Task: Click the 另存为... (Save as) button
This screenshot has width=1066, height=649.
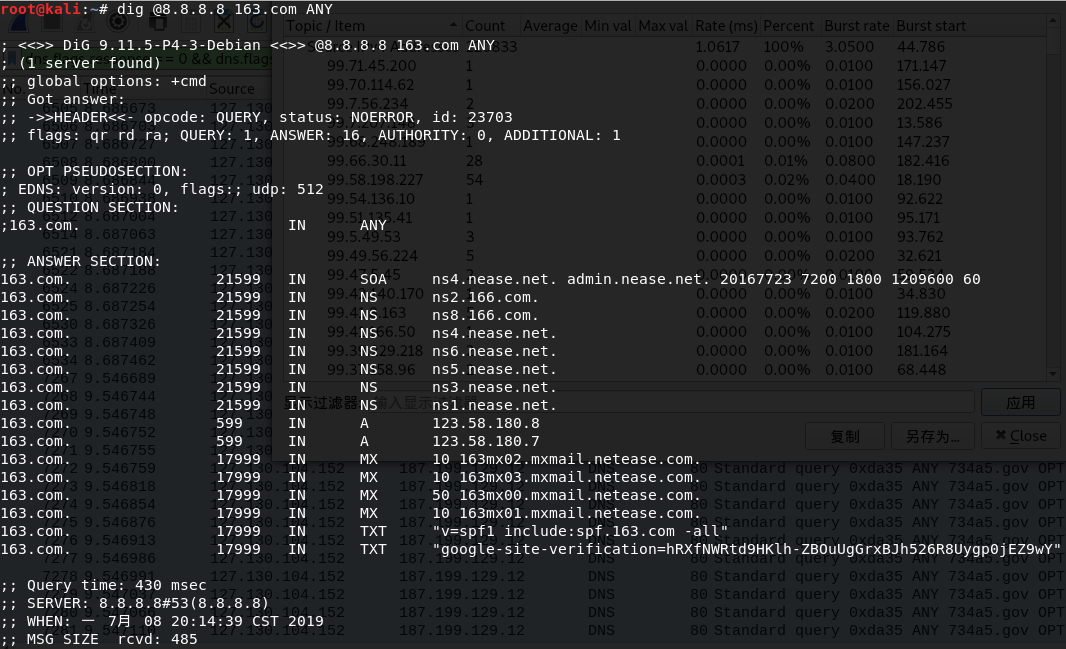Action: pos(933,436)
